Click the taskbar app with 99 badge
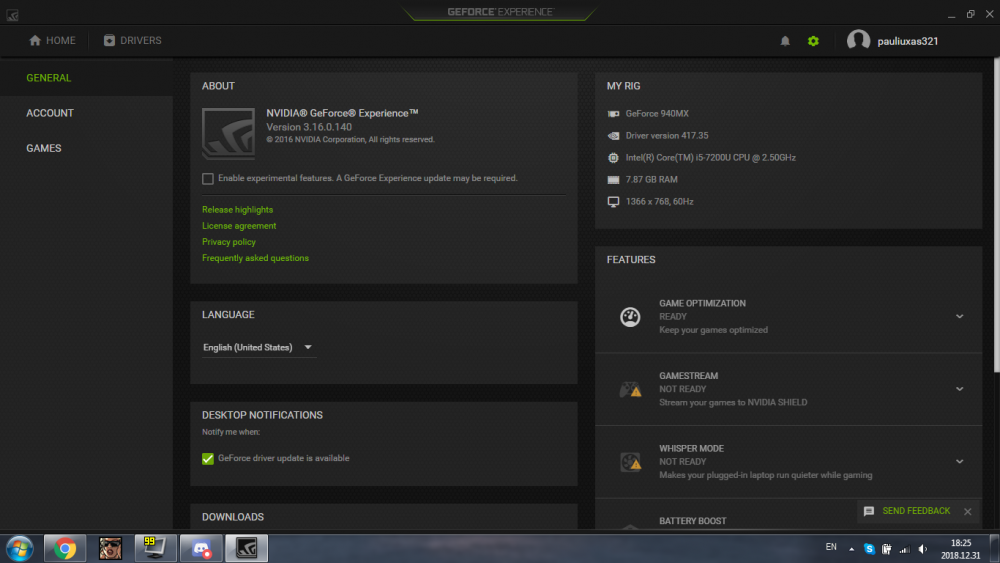 click(155, 548)
